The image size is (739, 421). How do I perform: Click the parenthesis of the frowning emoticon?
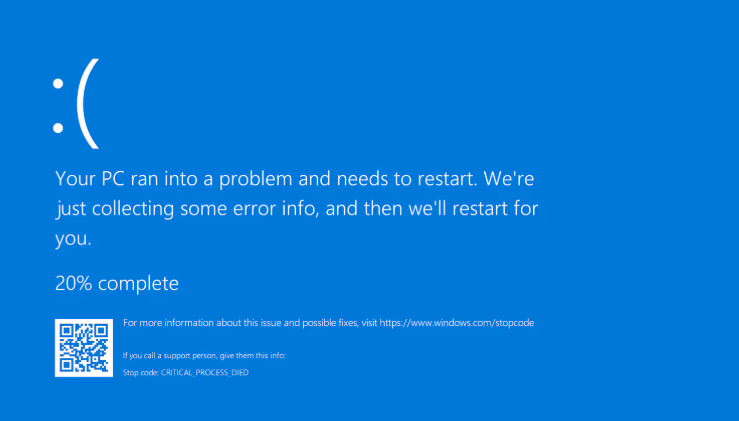click(x=88, y=104)
